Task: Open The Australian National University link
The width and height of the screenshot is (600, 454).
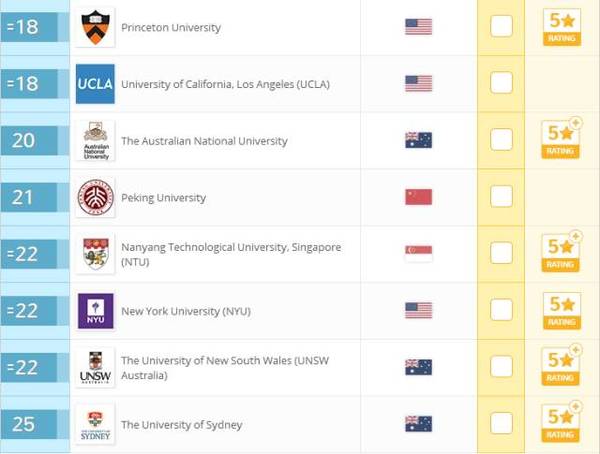Action: pyautogui.click(x=204, y=141)
